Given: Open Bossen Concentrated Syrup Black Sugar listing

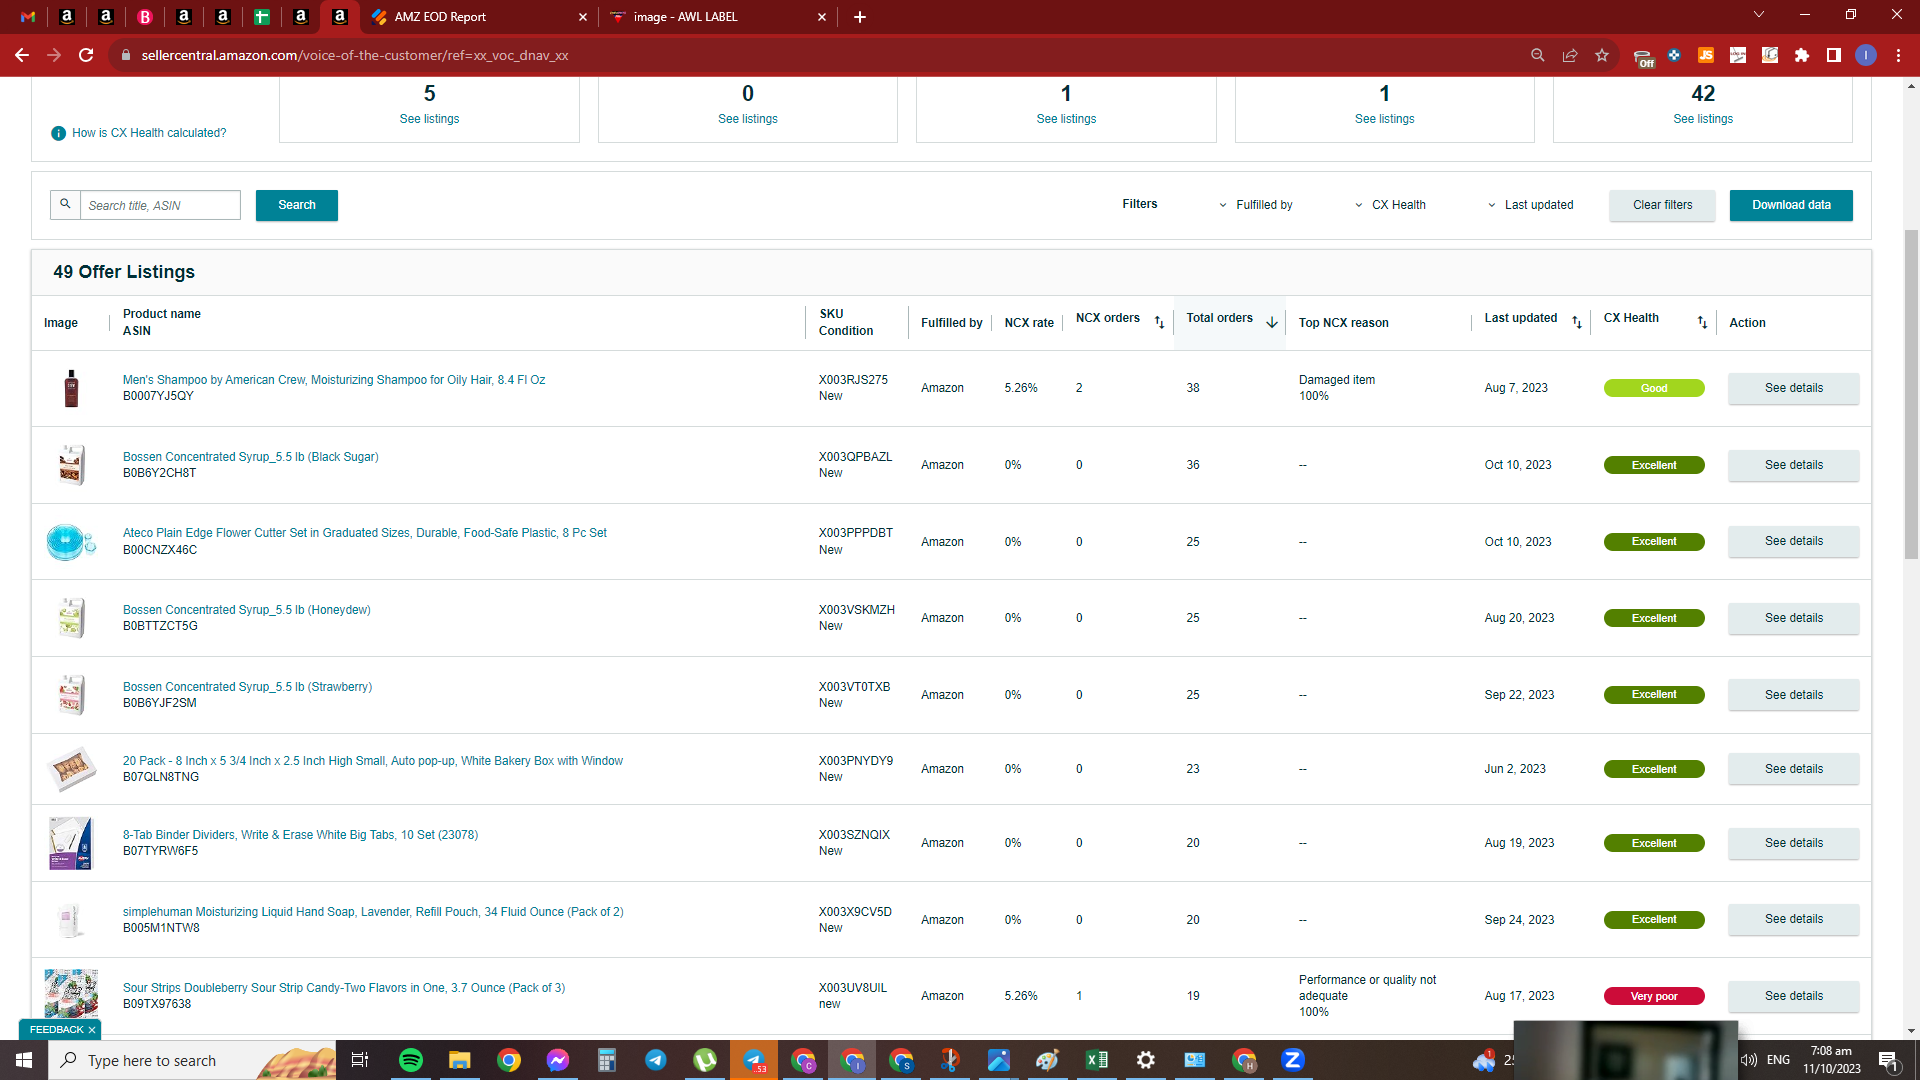Looking at the screenshot, I should point(251,457).
